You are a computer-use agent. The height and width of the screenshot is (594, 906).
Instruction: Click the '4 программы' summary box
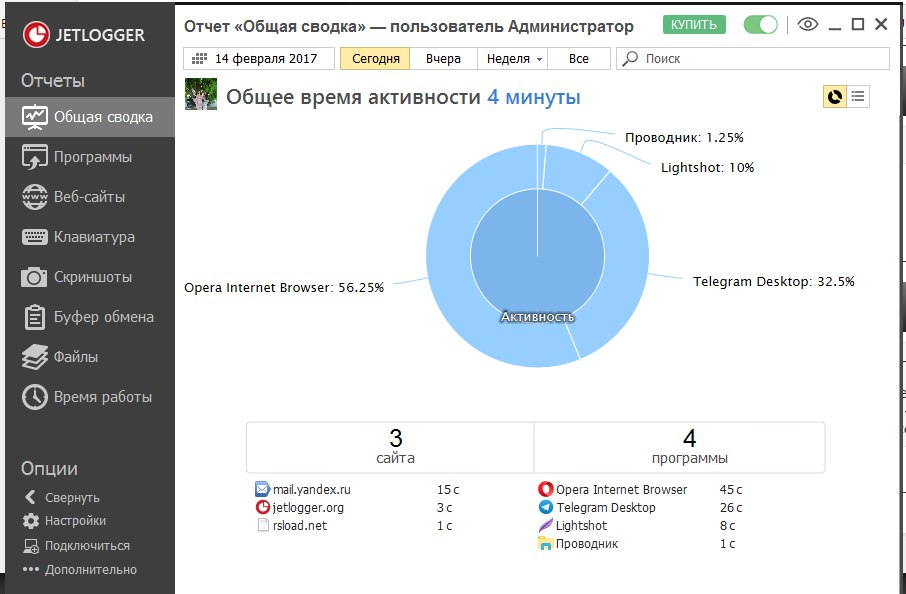click(x=680, y=447)
